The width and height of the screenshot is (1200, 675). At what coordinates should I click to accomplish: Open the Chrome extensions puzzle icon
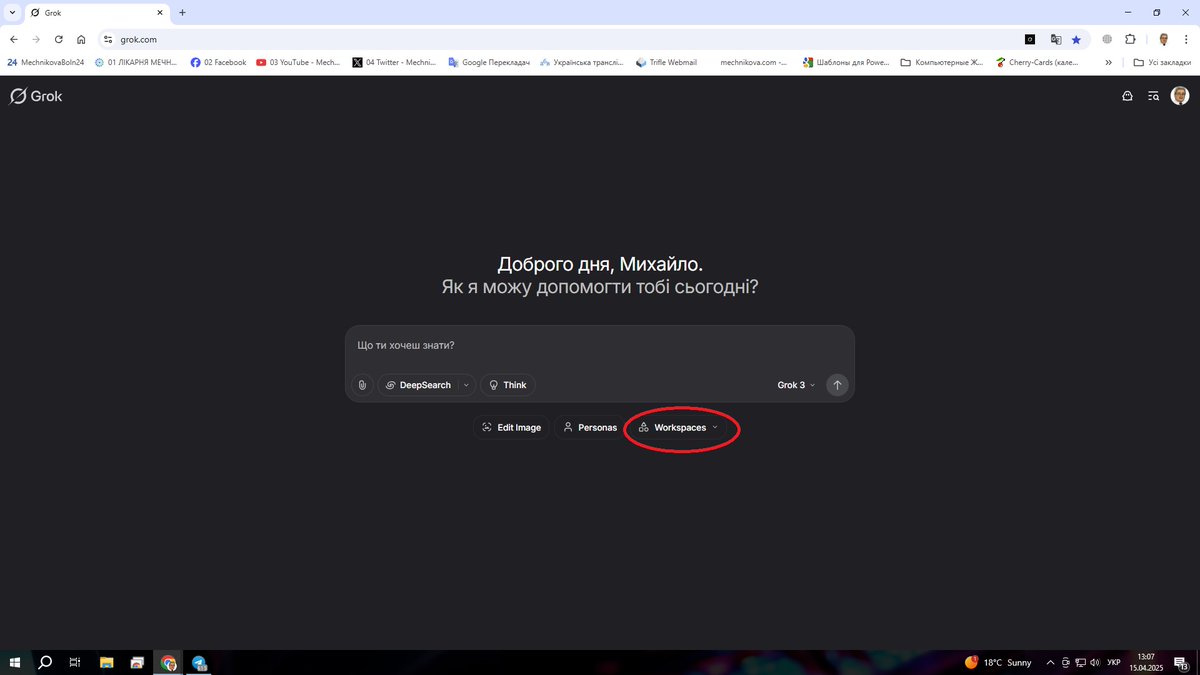coord(1130,40)
